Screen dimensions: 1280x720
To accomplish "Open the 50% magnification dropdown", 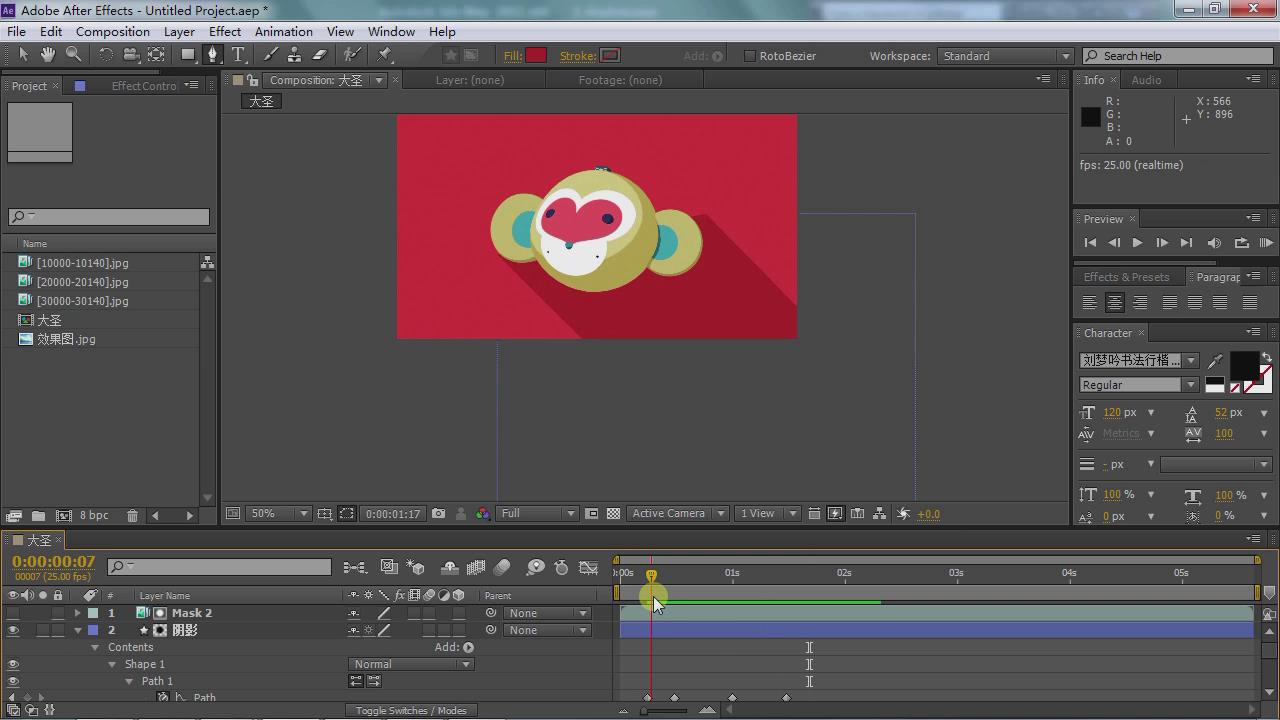I will click(279, 514).
